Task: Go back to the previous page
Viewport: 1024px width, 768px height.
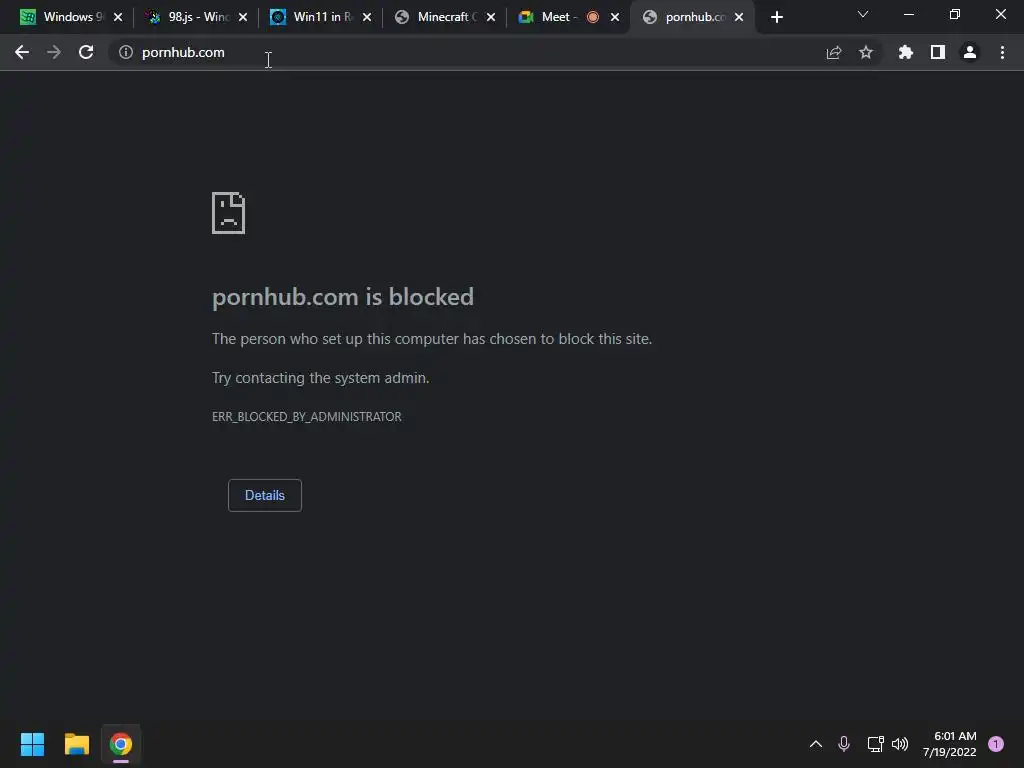Action: pyautogui.click(x=22, y=52)
